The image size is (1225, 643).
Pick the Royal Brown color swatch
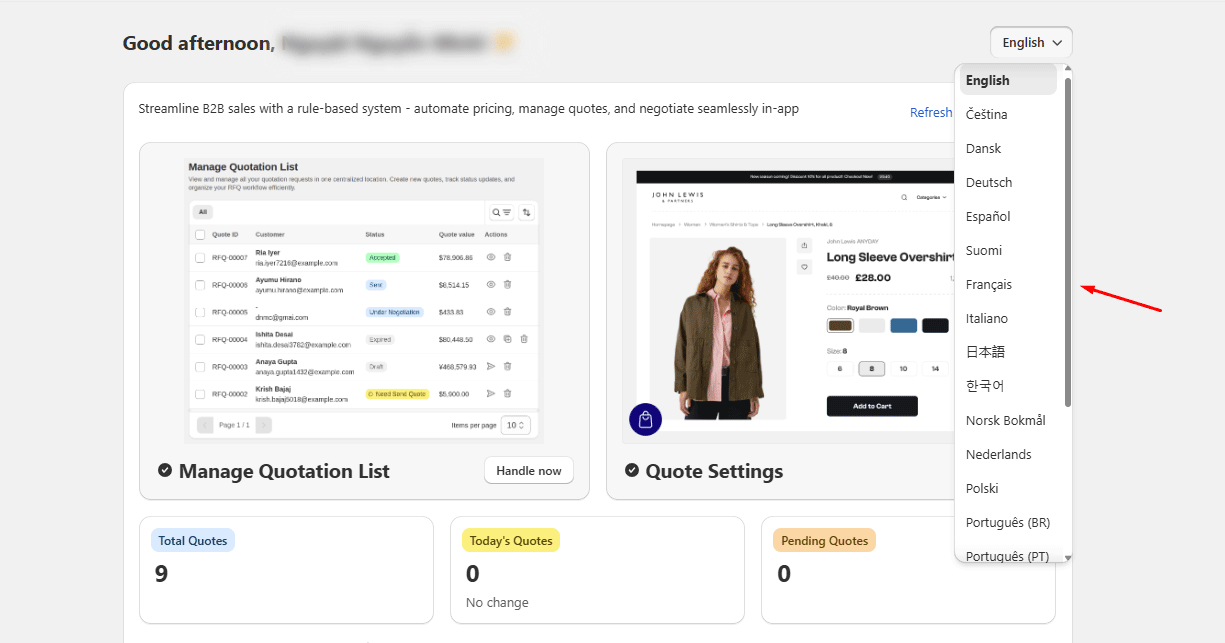coord(840,325)
